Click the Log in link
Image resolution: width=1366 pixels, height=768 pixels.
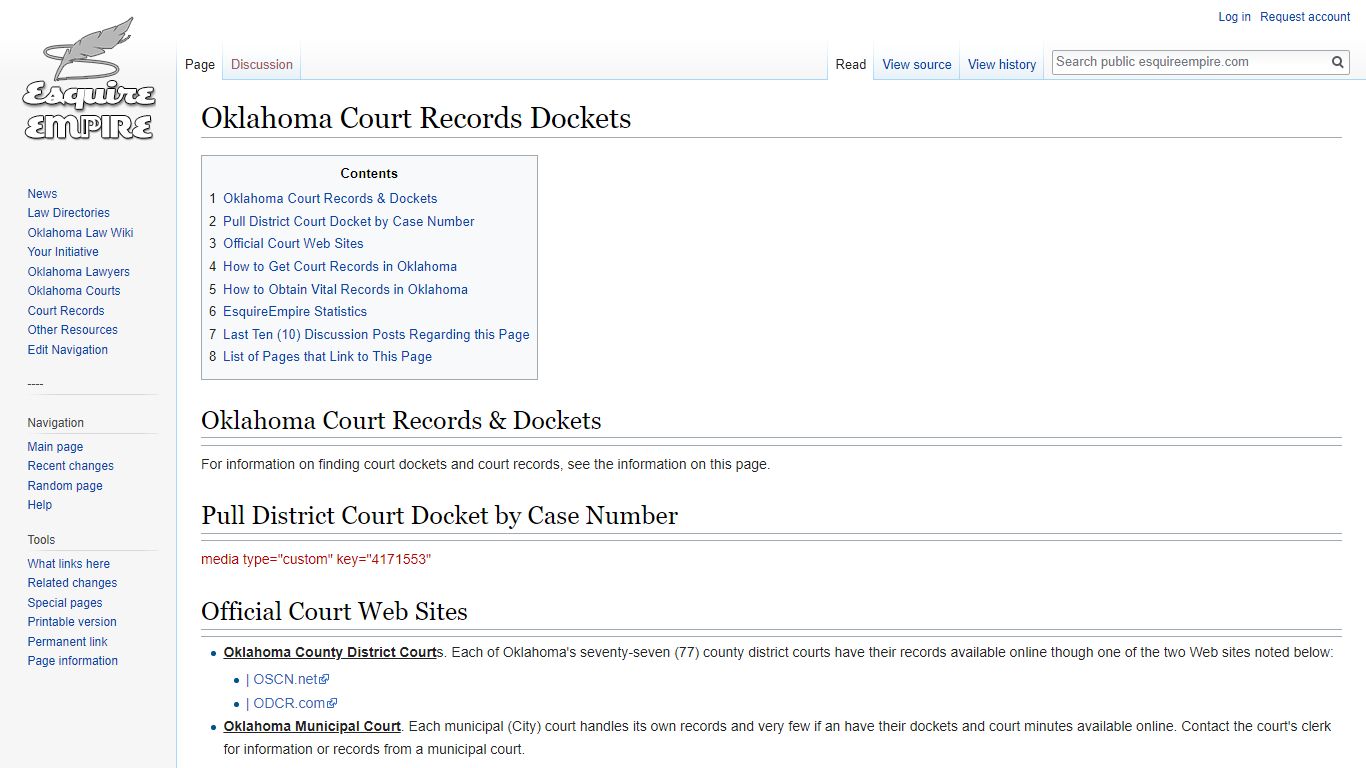pyautogui.click(x=1234, y=17)
